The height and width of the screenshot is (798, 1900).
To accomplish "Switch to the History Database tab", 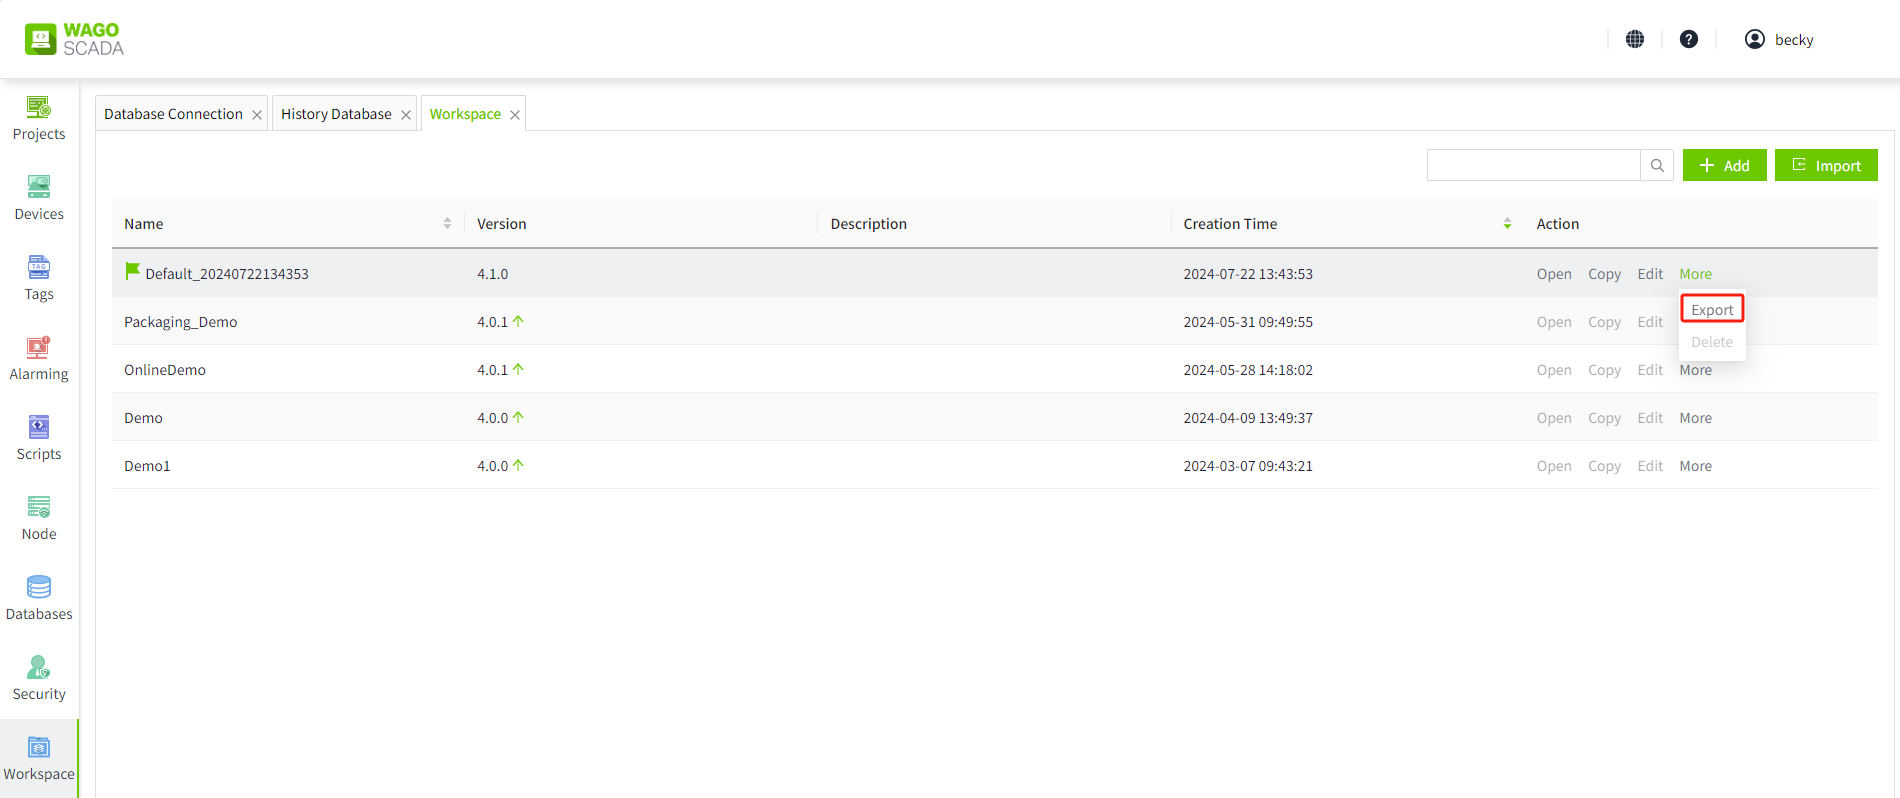I will [x=336, y=114].
